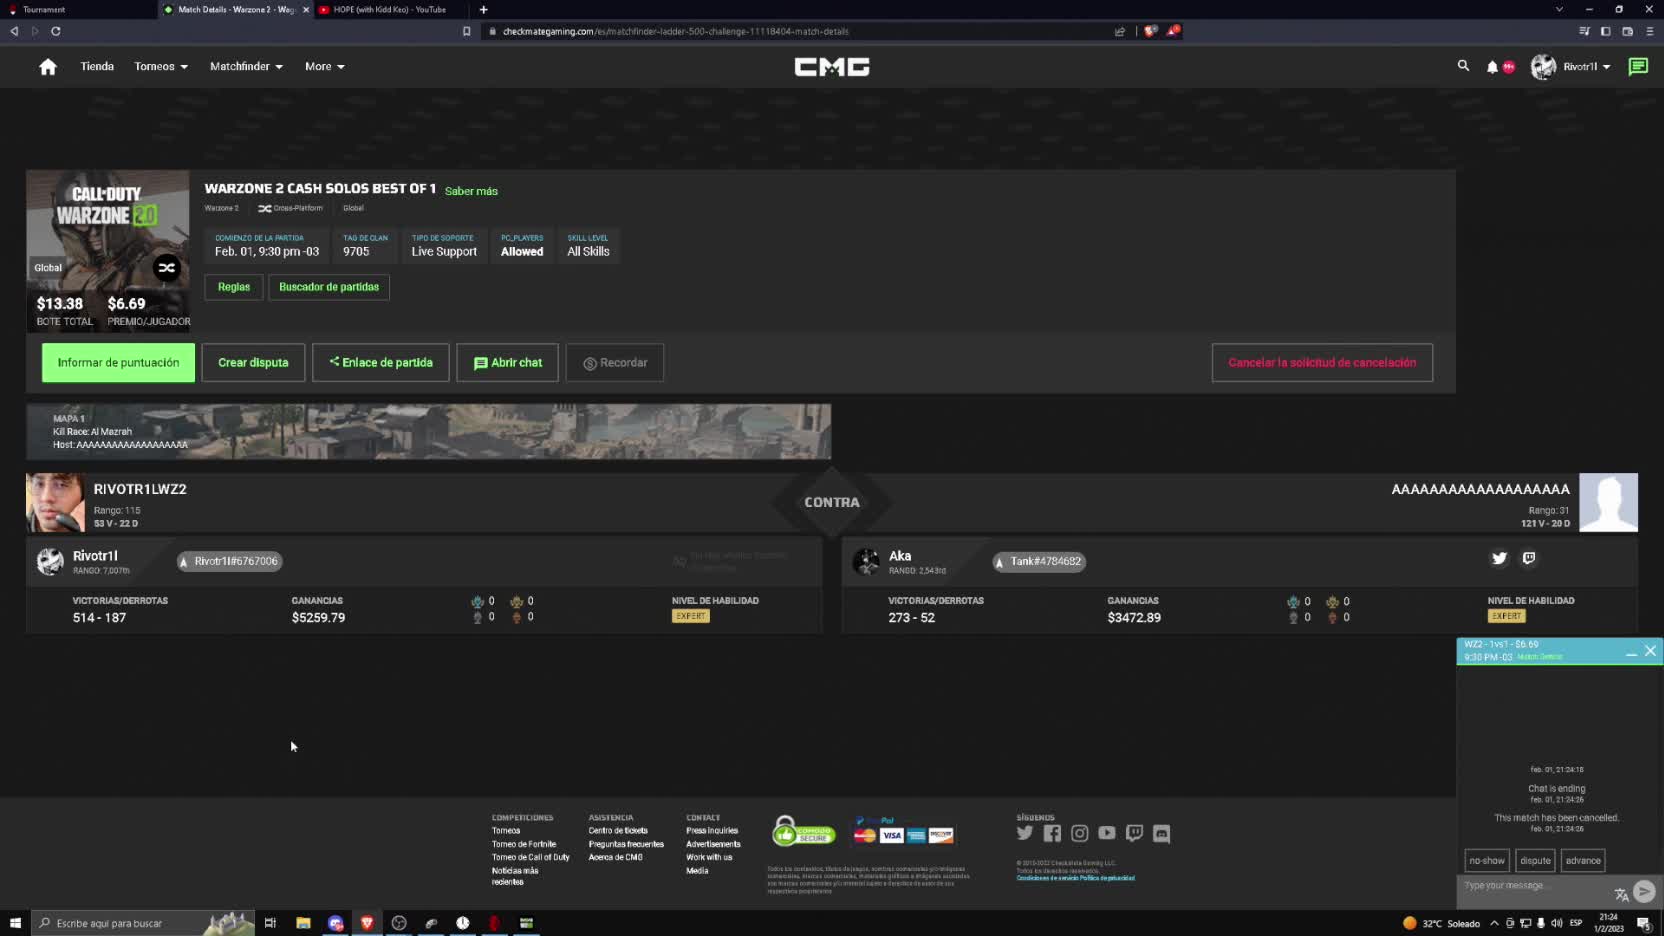Open Brave wallet icon in toolbar
The height and width of the screenshot is (936, 1664).
tap(1628, 31)
